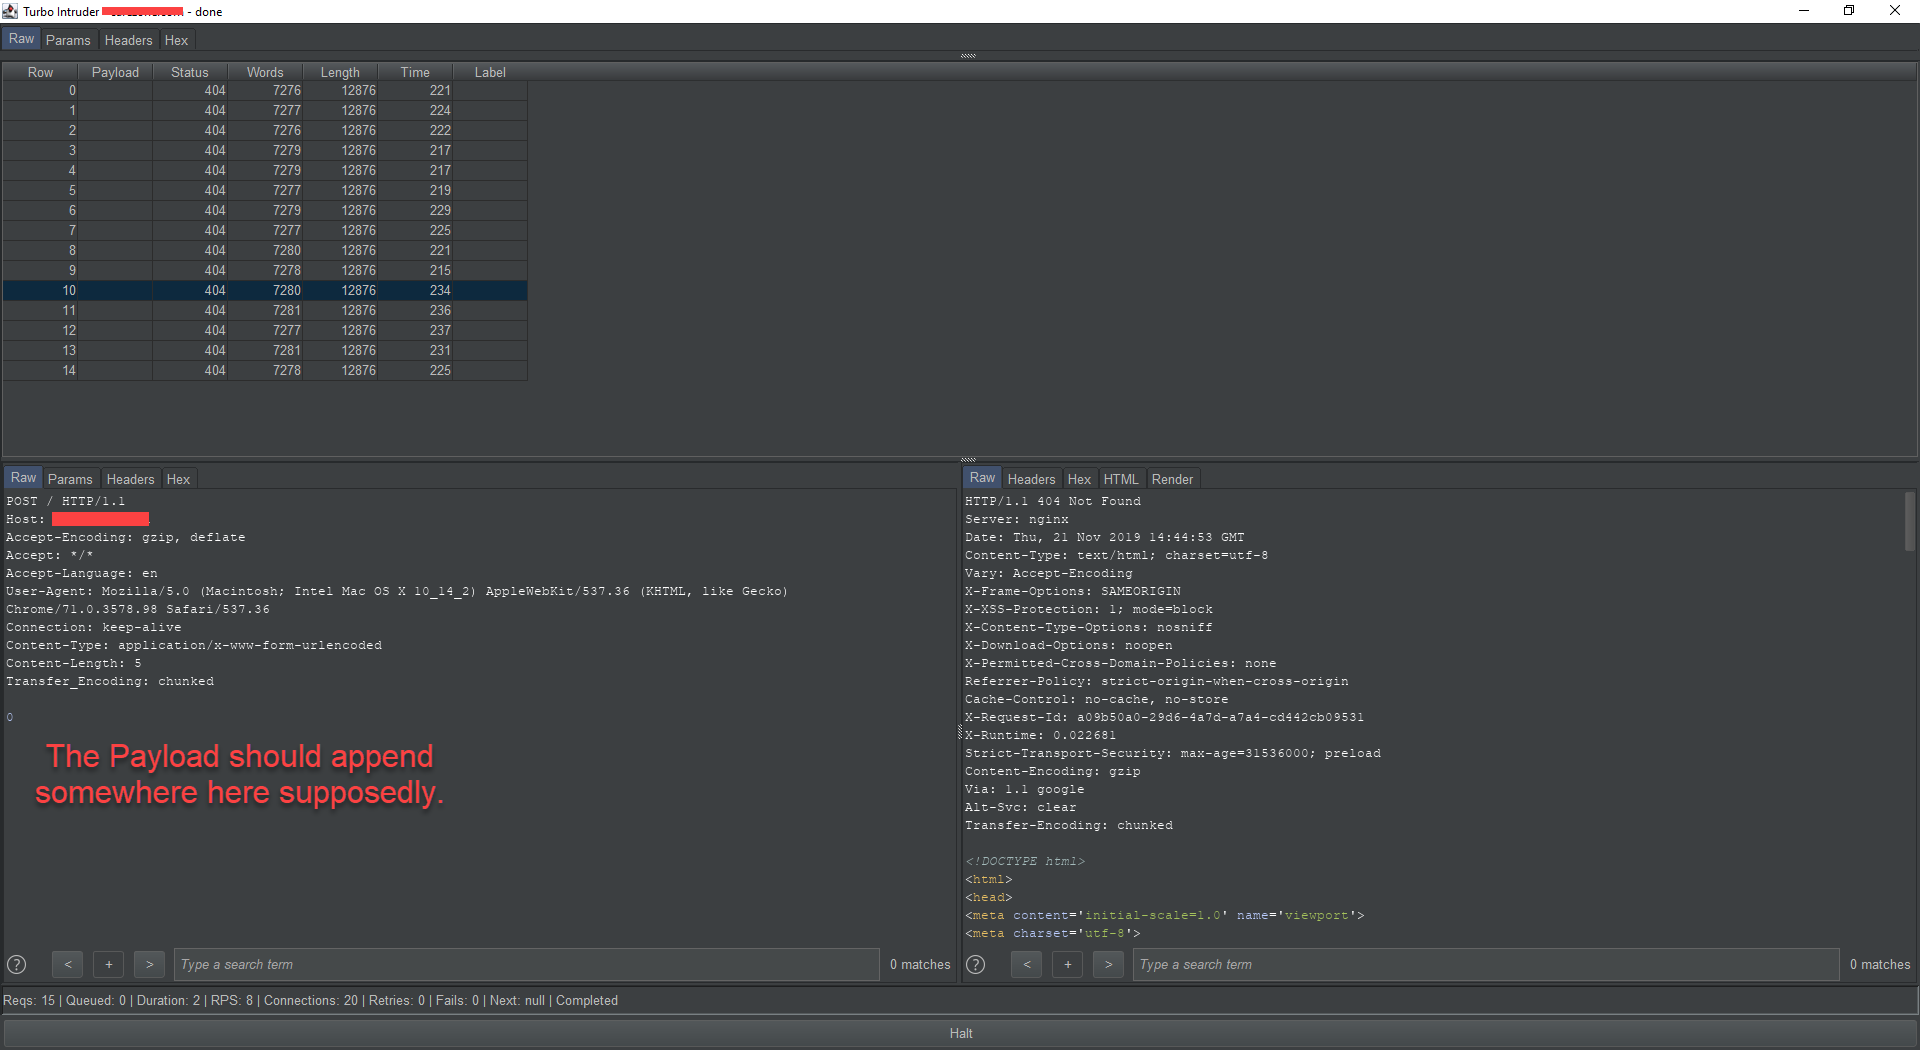Click the response panel vertical scrollbar

(1909, 520)
